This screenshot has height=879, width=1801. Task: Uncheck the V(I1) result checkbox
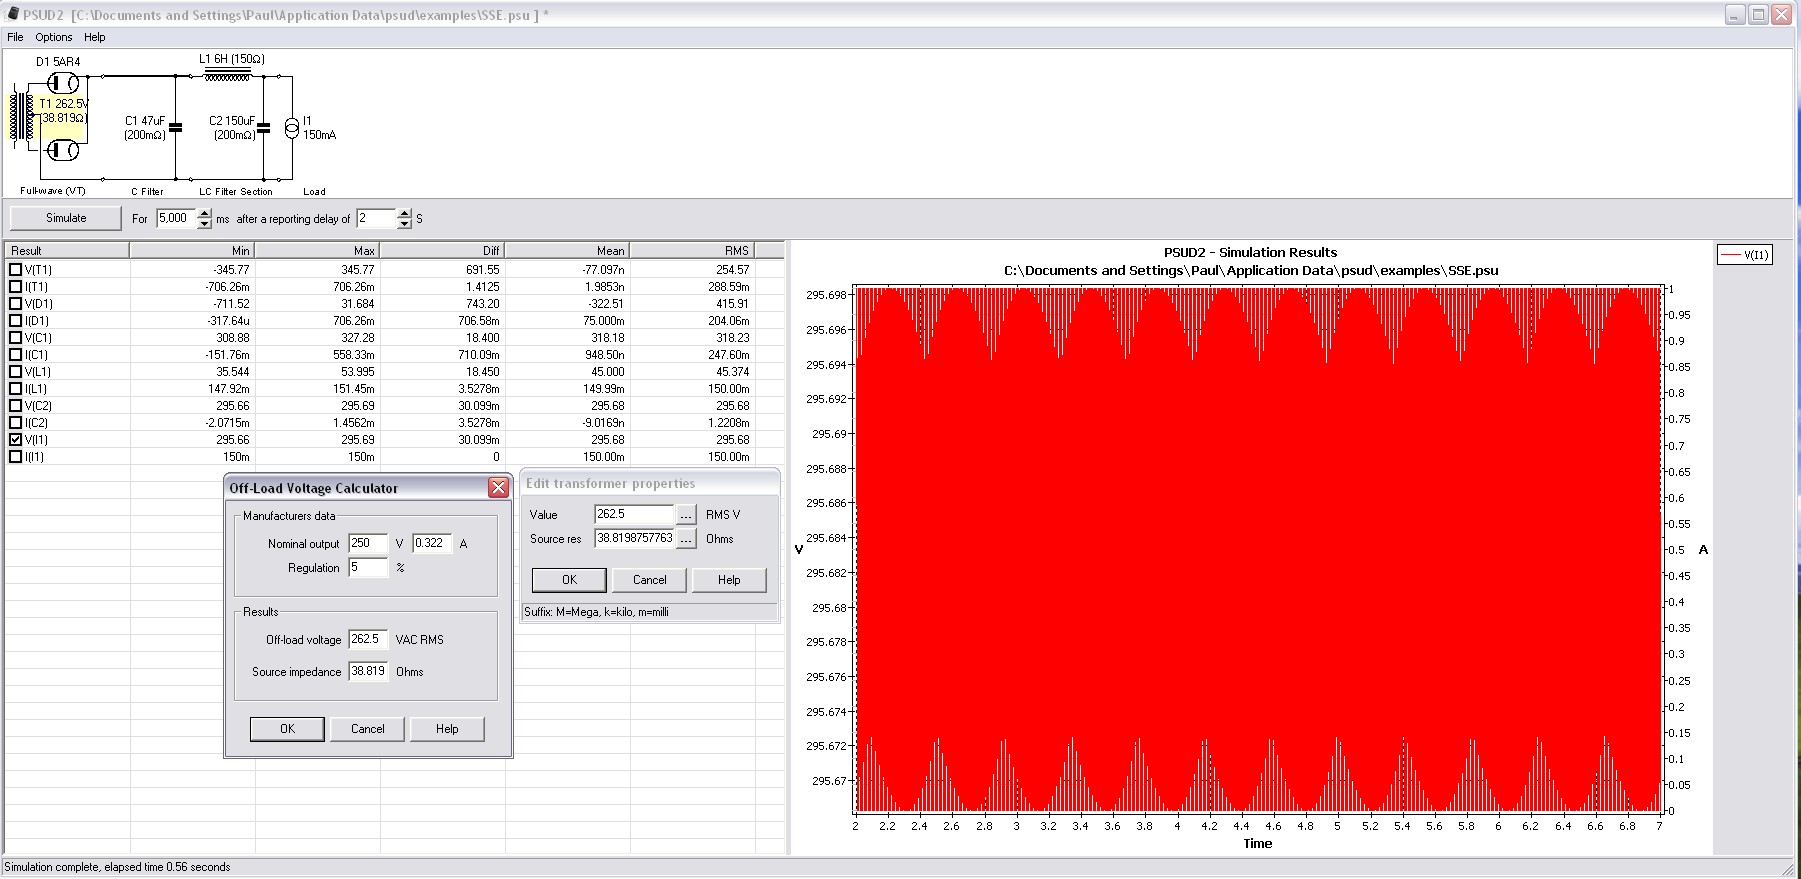(15, 440)
